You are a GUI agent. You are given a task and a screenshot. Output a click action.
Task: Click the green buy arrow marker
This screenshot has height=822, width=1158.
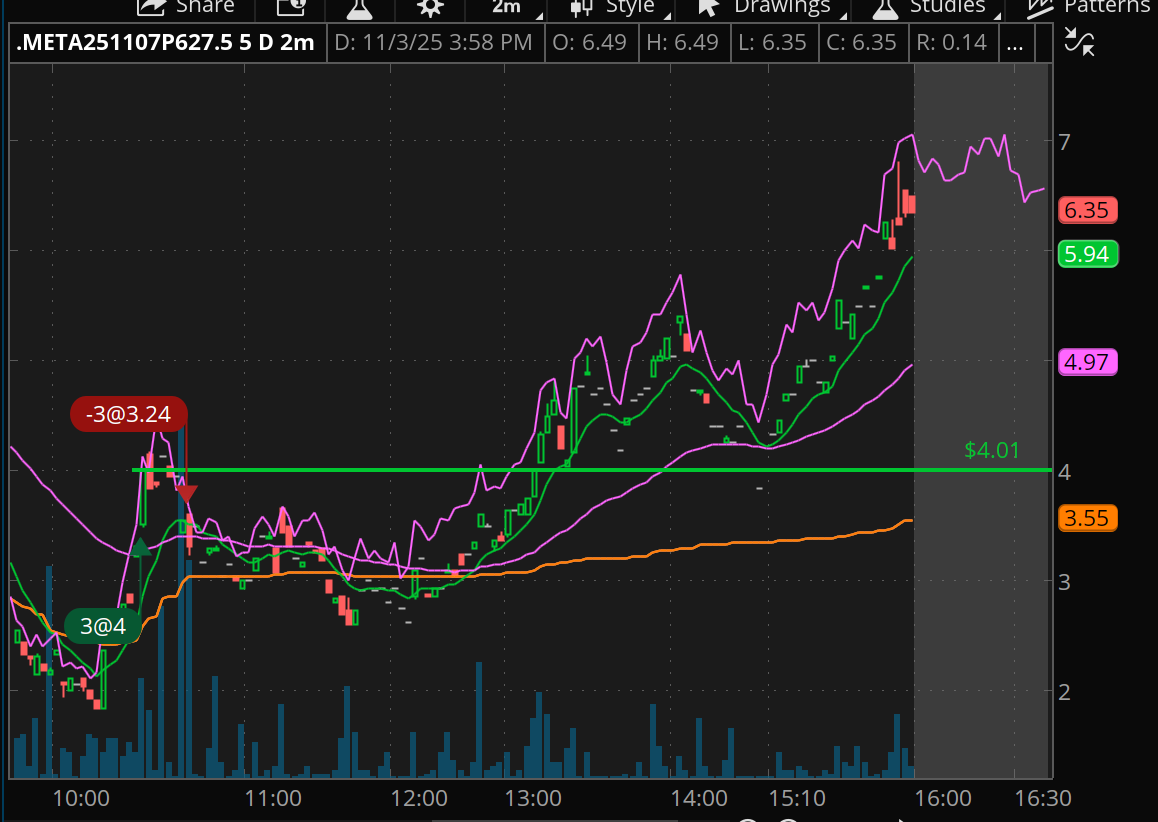(140, 547)
